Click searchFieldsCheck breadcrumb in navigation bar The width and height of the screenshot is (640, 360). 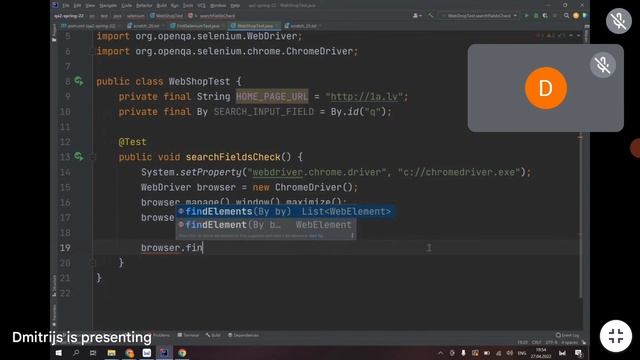211,16
